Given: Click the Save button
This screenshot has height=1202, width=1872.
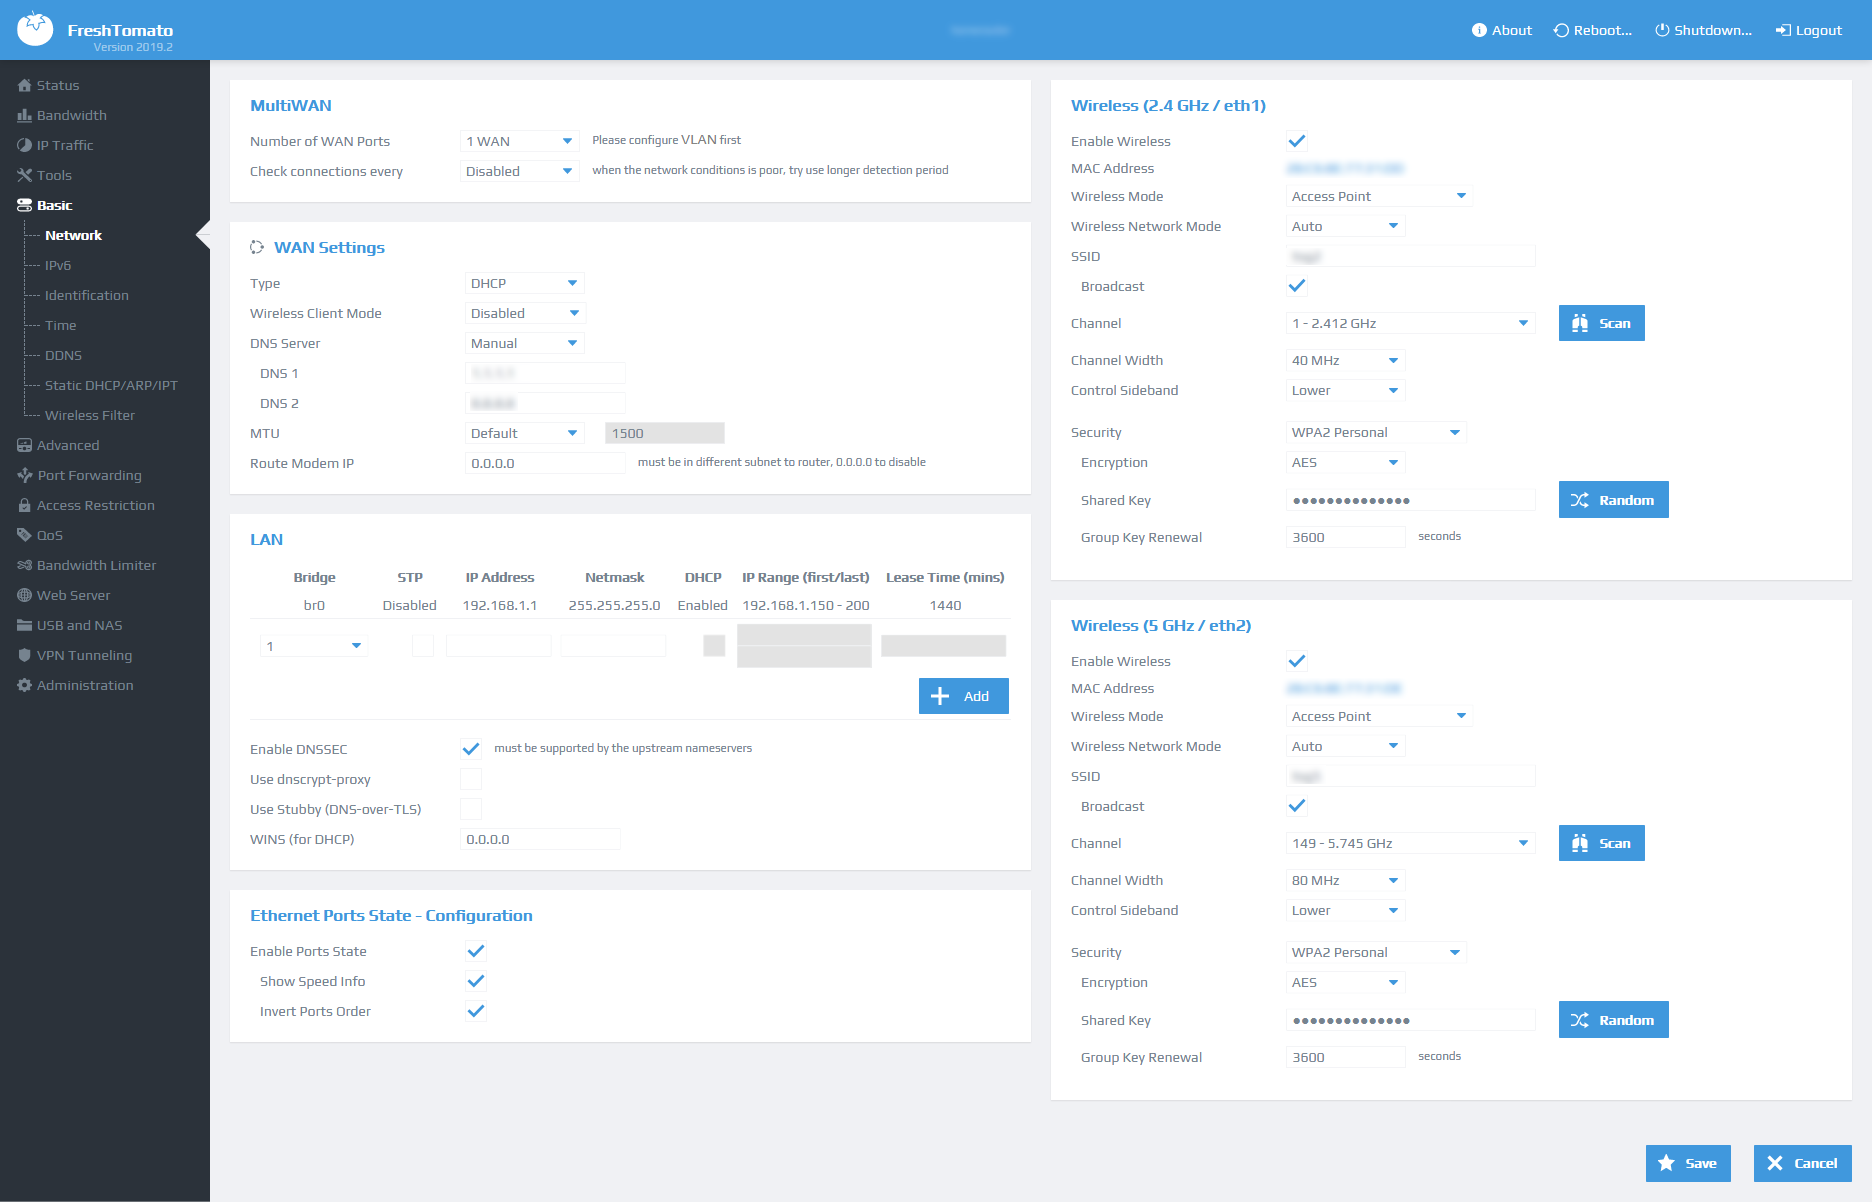Looking at the screenshot, I should tap(1688, 1163).
